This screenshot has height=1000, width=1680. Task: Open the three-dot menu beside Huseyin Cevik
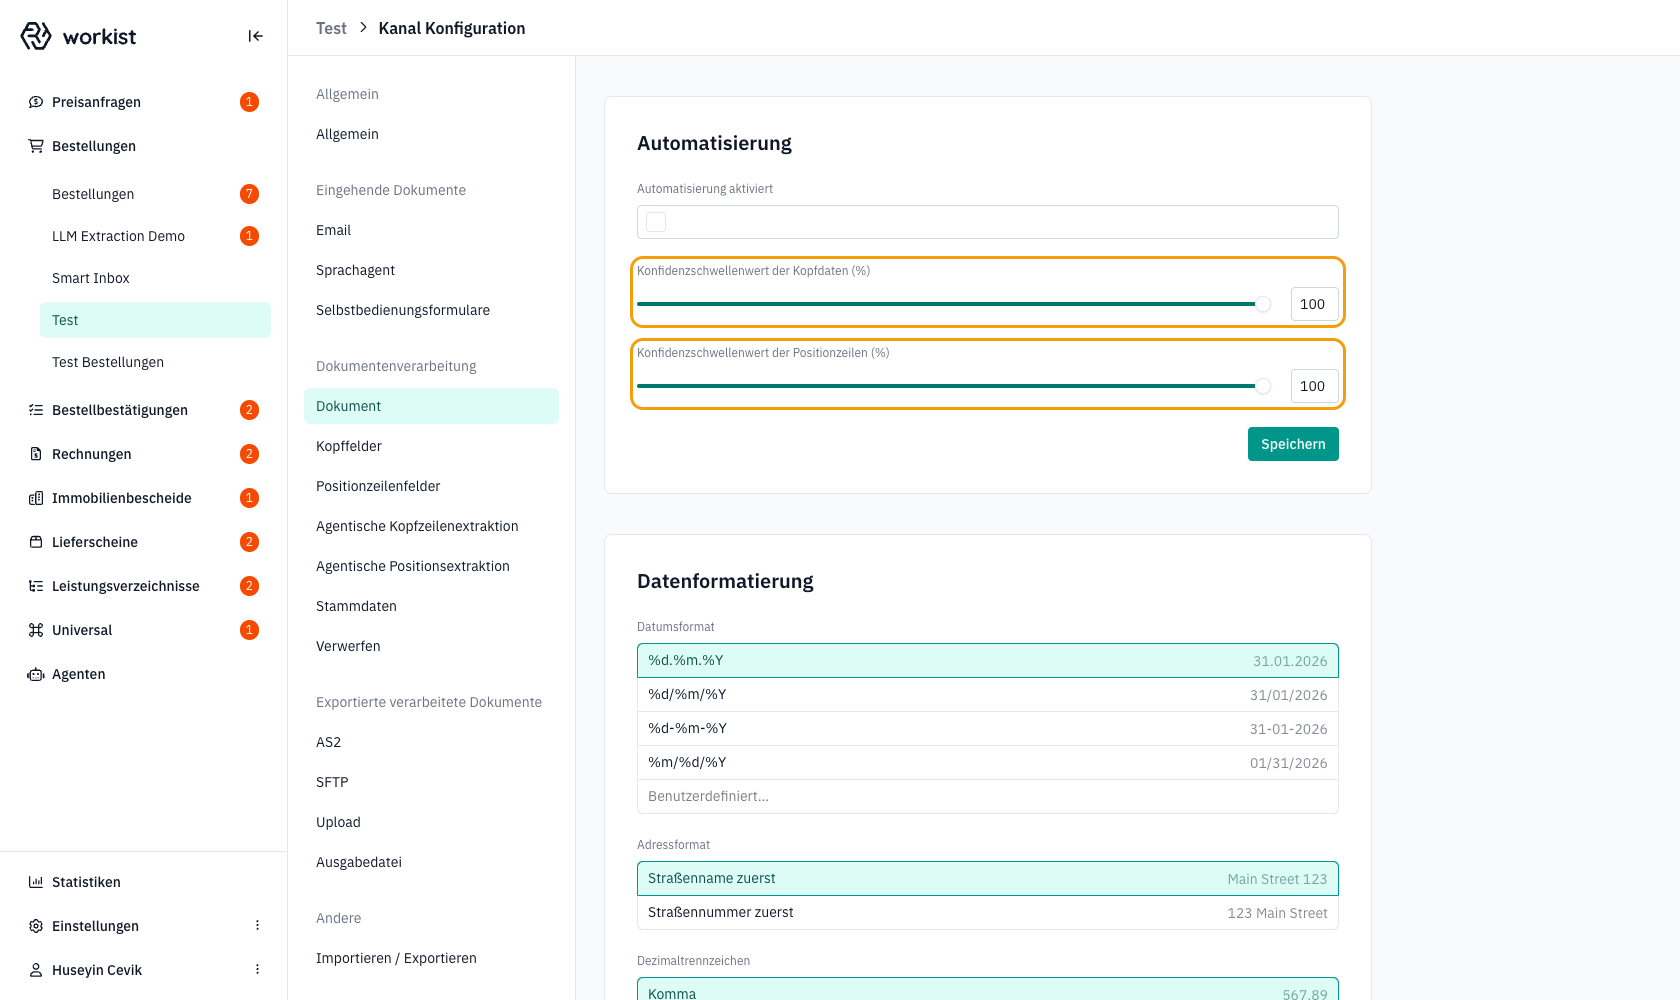pos(257,970)
